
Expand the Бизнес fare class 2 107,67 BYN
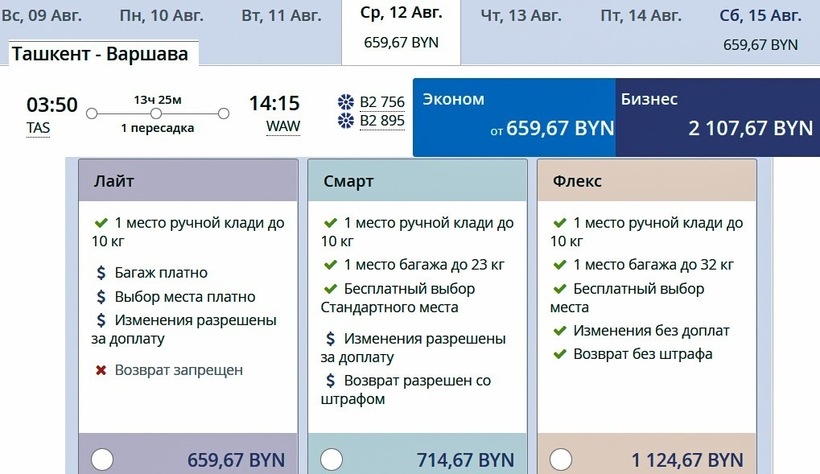coord(717,117)
